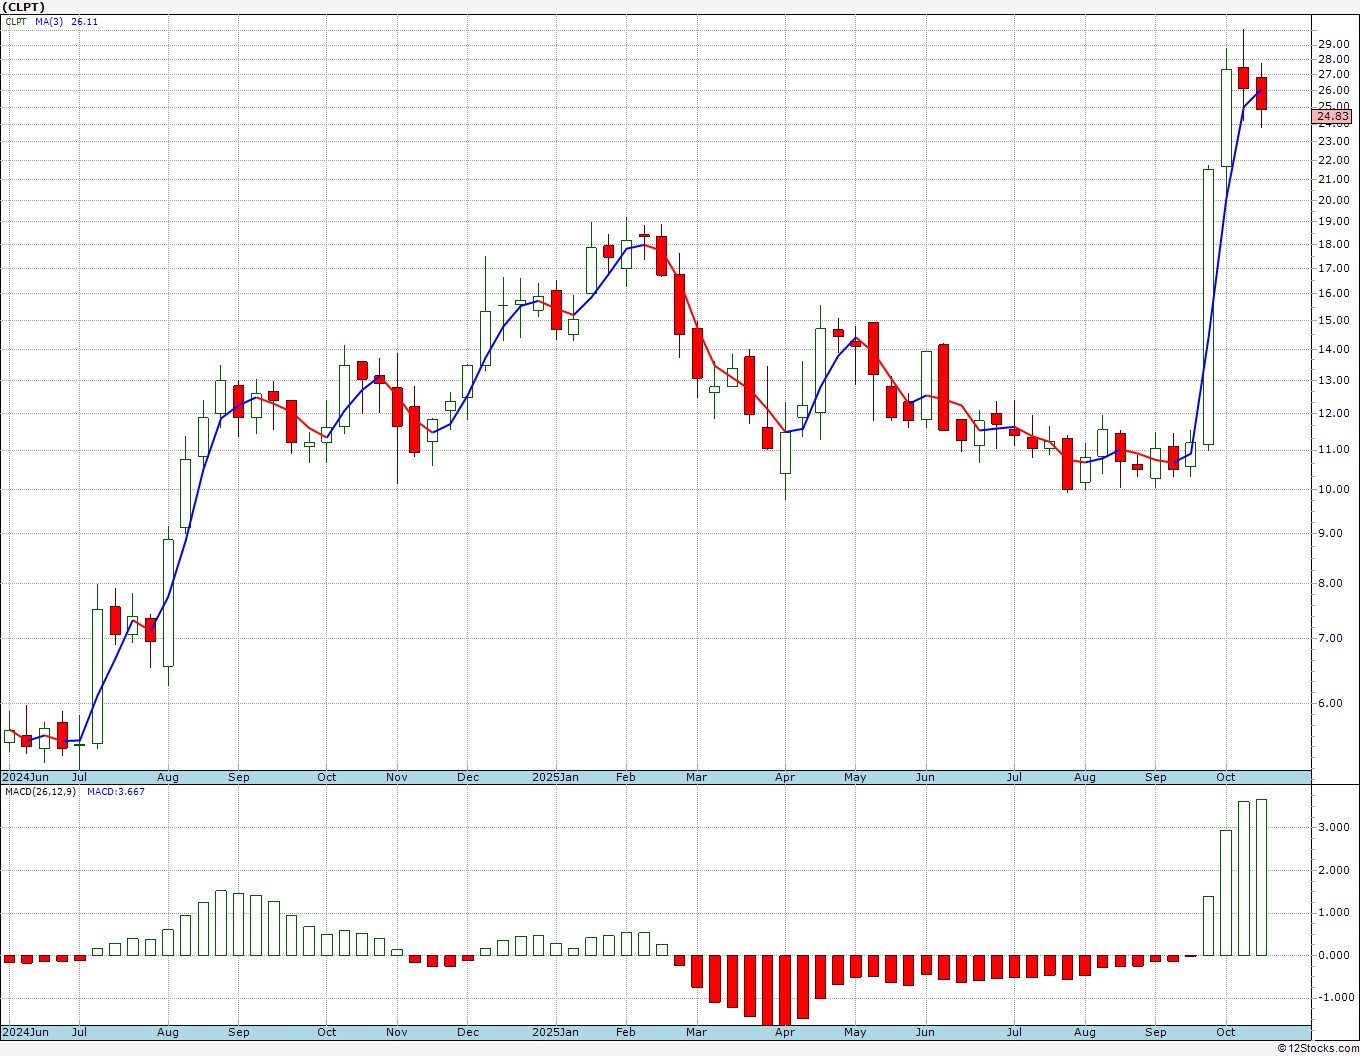
Task: Pick Feb on the price chart date axis
Action: (626, 777)
